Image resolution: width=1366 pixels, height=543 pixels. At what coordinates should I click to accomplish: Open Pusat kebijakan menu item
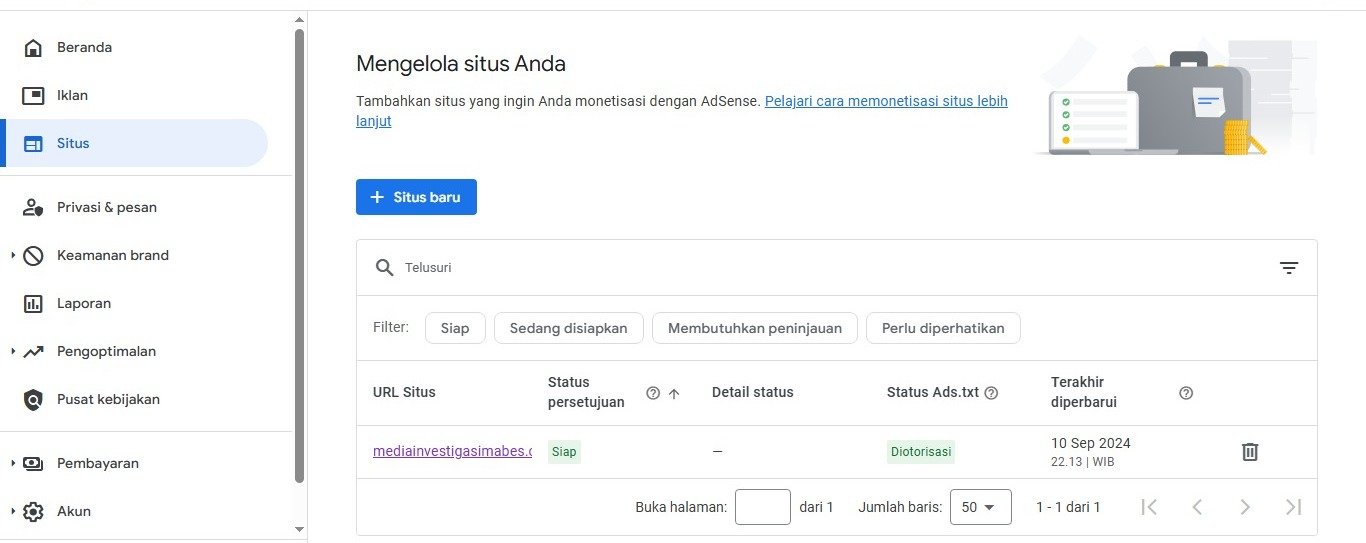[134, 399]
